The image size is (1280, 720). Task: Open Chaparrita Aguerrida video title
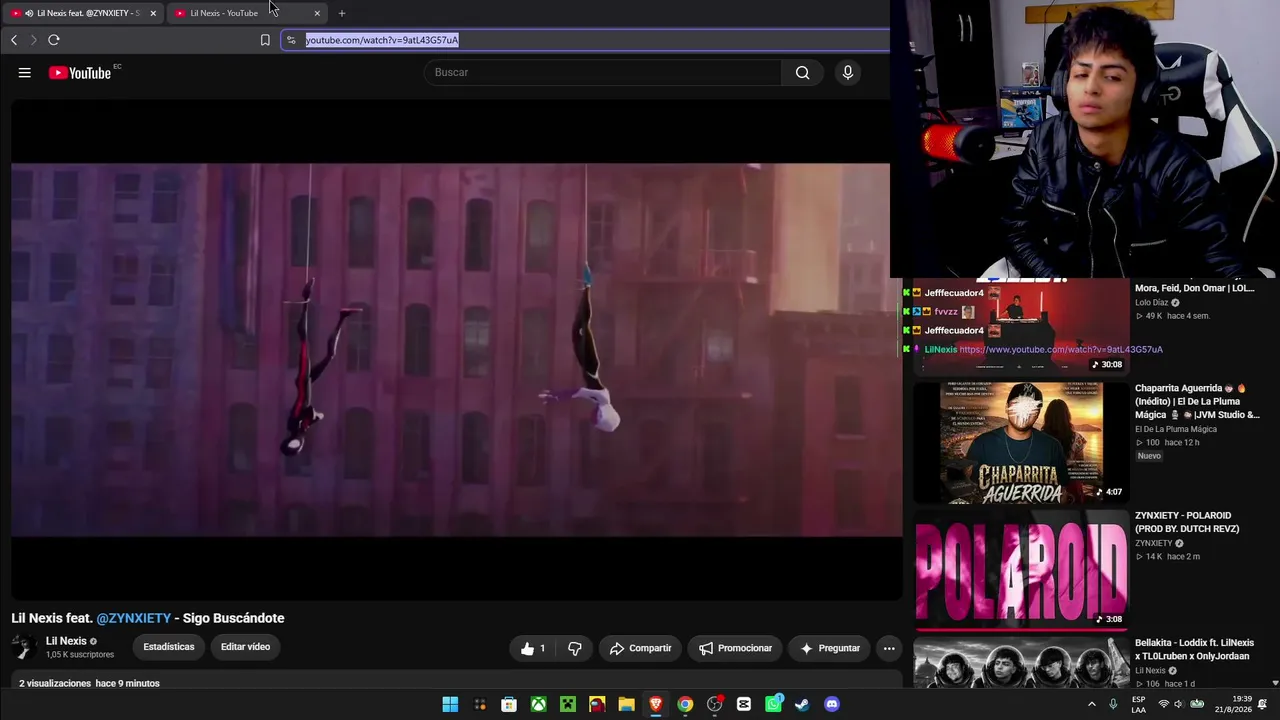click(1197, 401)
